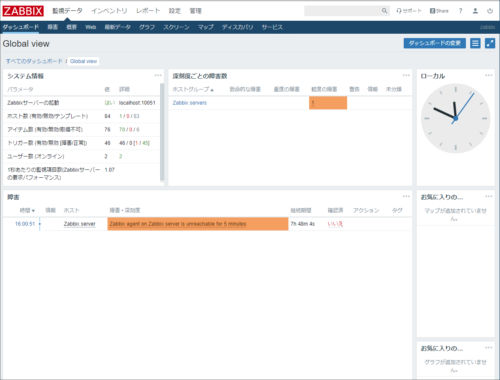Toggle fullscreen mode with the expand icon
This screenshot has height=380, width=500.
coord(490,43)
